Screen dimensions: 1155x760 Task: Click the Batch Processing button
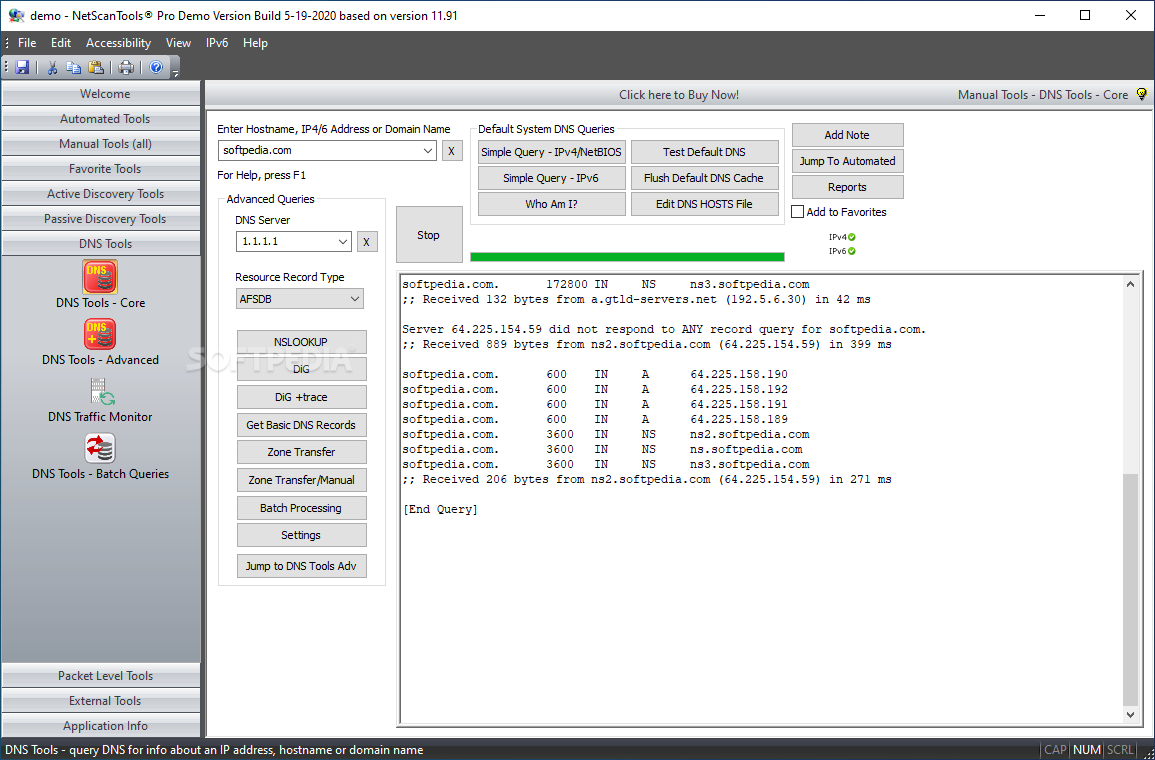pyautogui.click(x=301, y=508)
